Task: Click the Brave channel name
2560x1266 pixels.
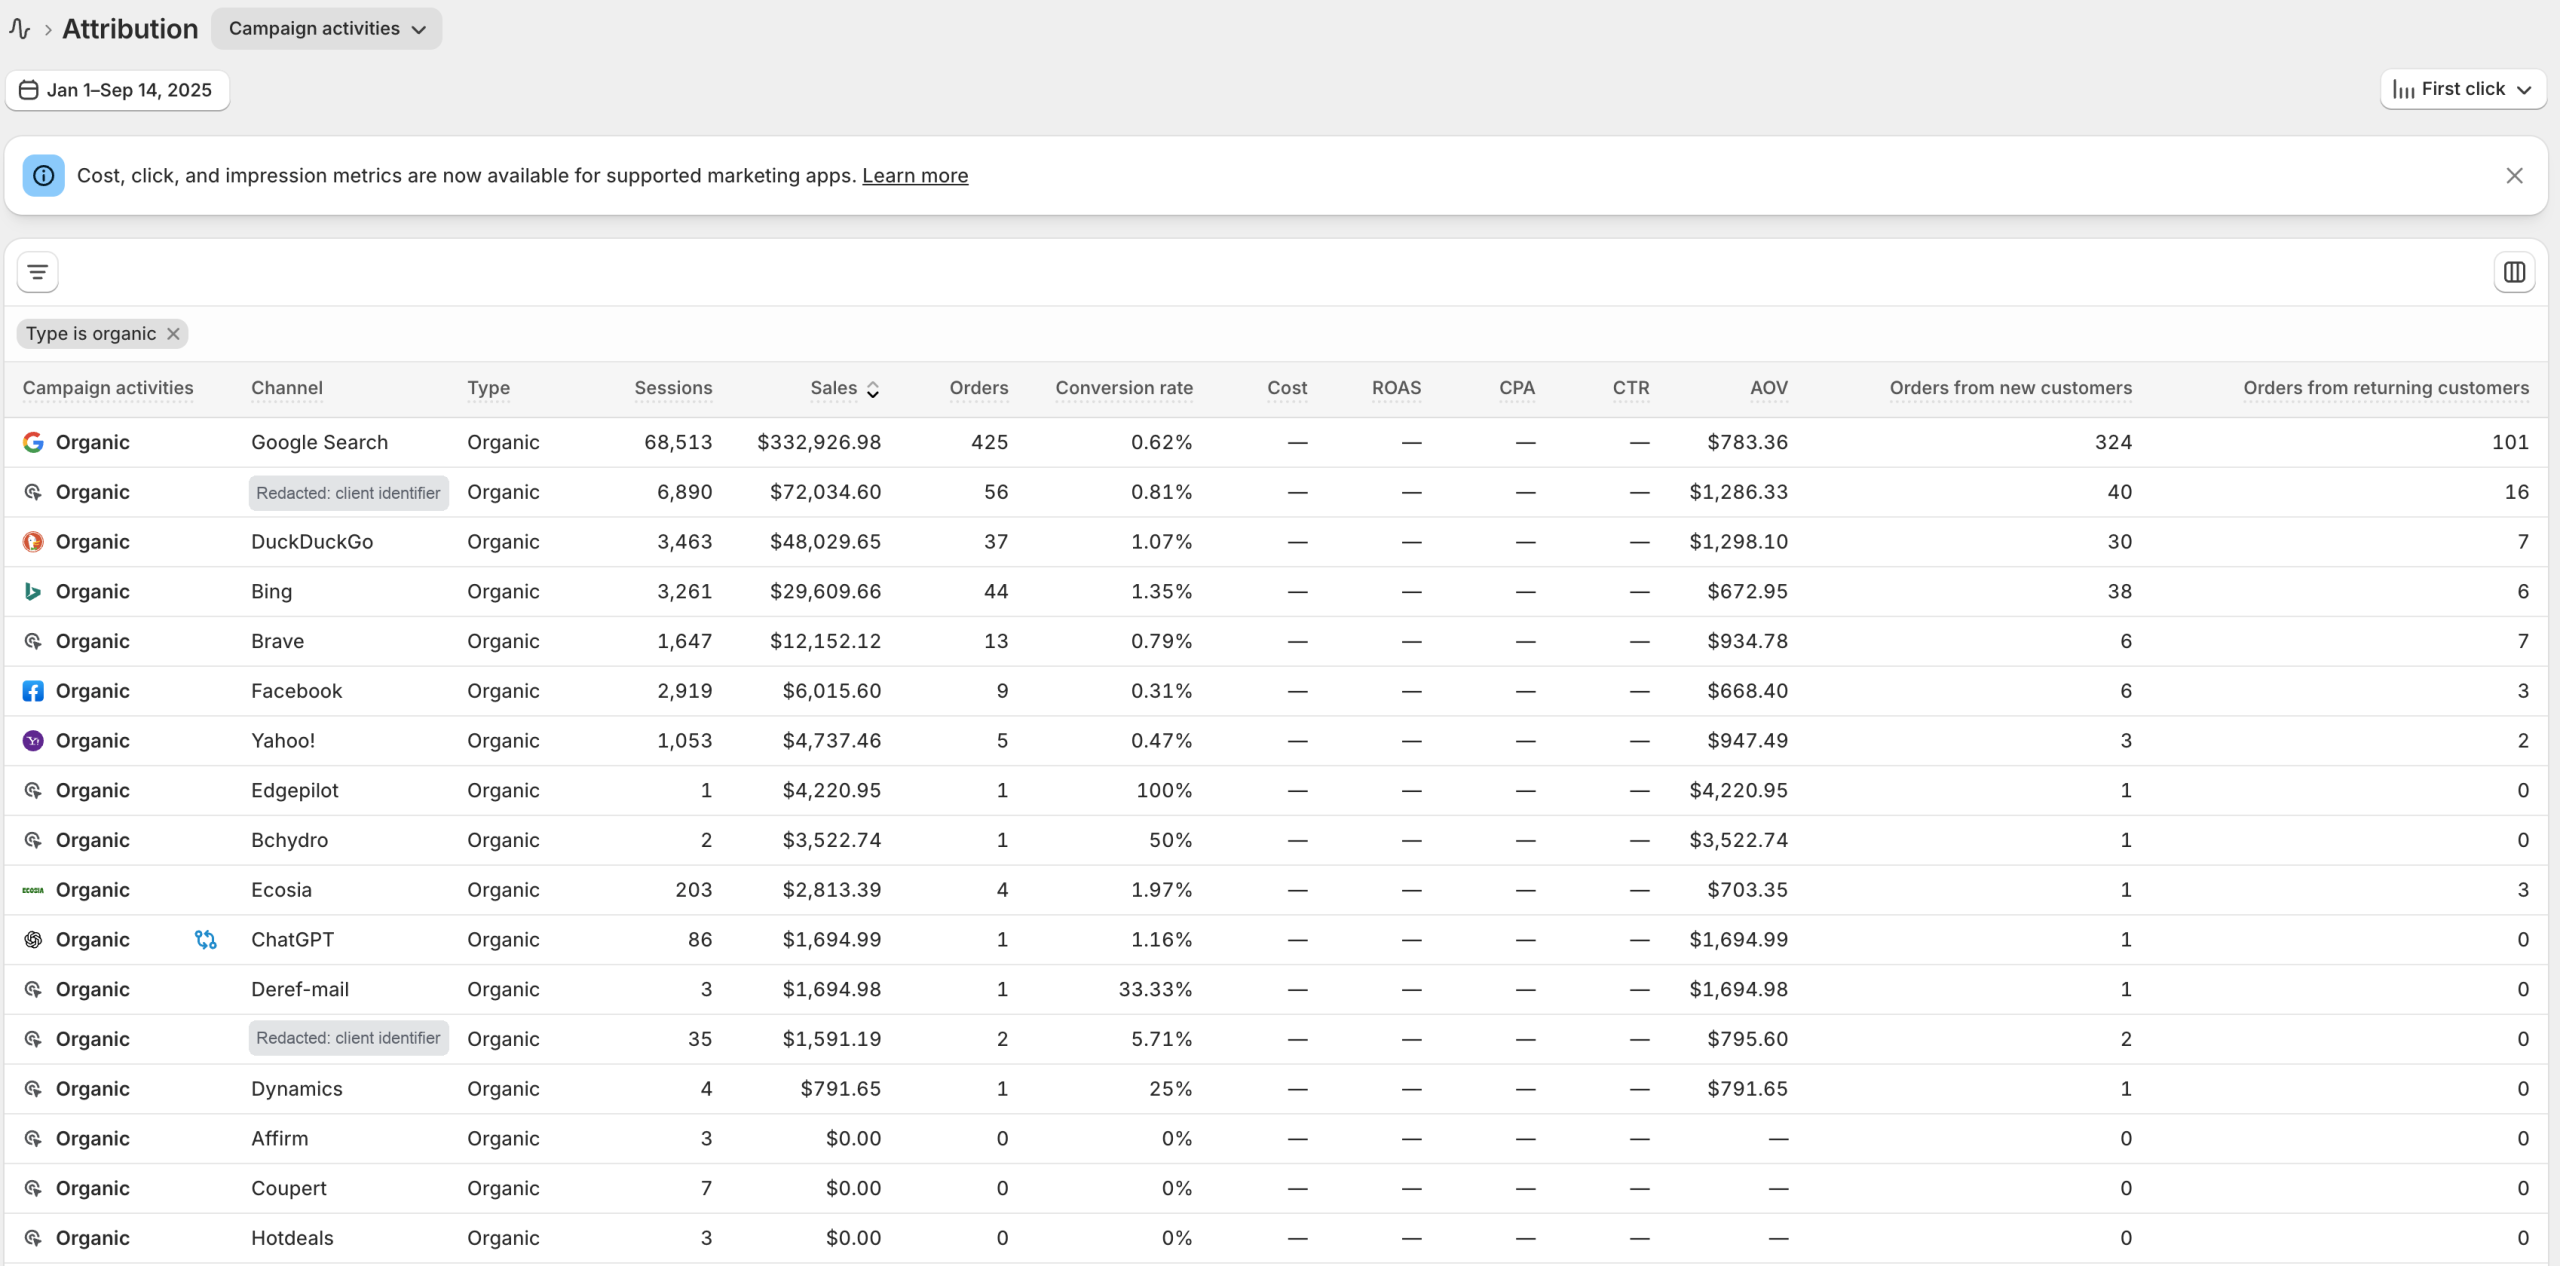Action: click(277, 641)
